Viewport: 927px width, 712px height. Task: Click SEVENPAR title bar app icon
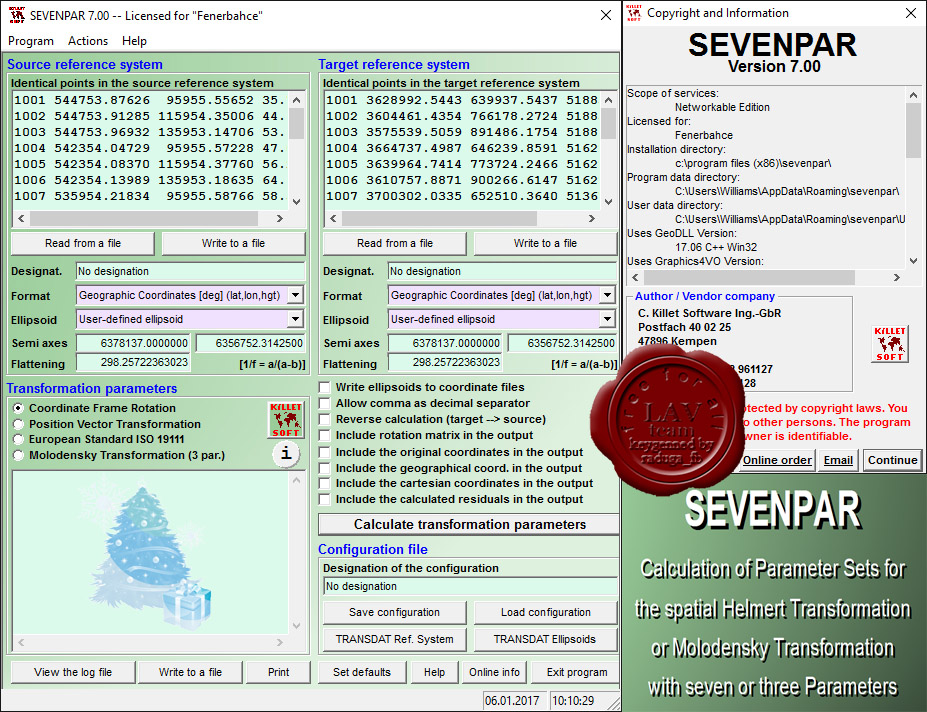click(x=17, y=15)
